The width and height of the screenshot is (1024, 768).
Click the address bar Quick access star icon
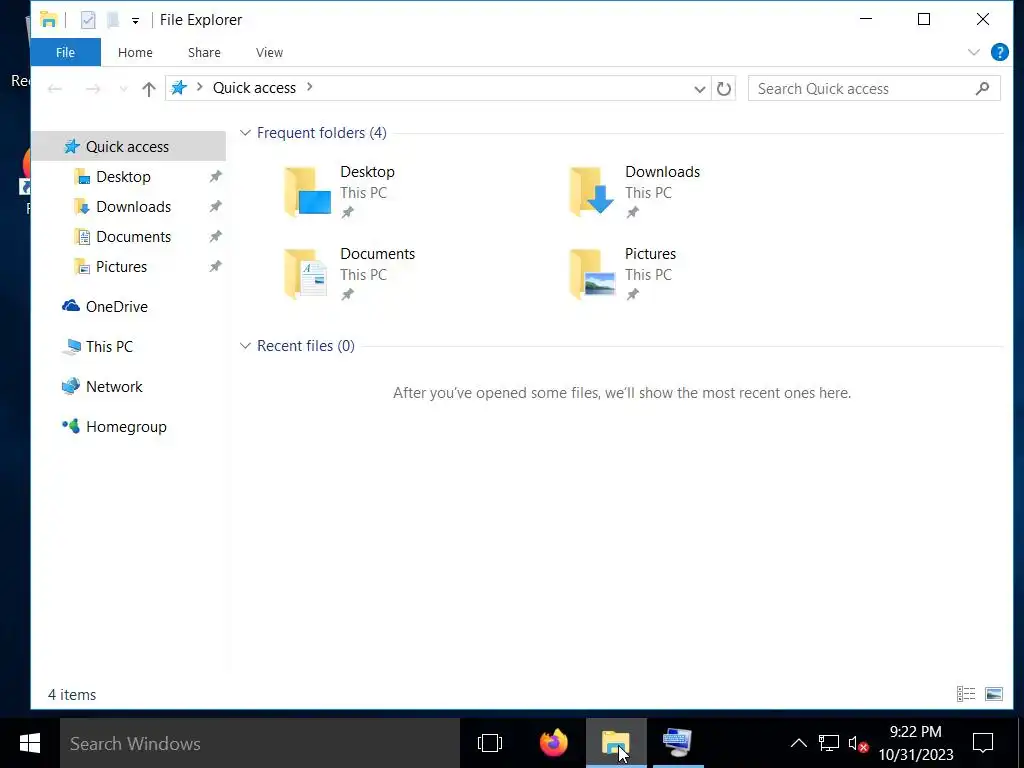click(x=179, y=88)
